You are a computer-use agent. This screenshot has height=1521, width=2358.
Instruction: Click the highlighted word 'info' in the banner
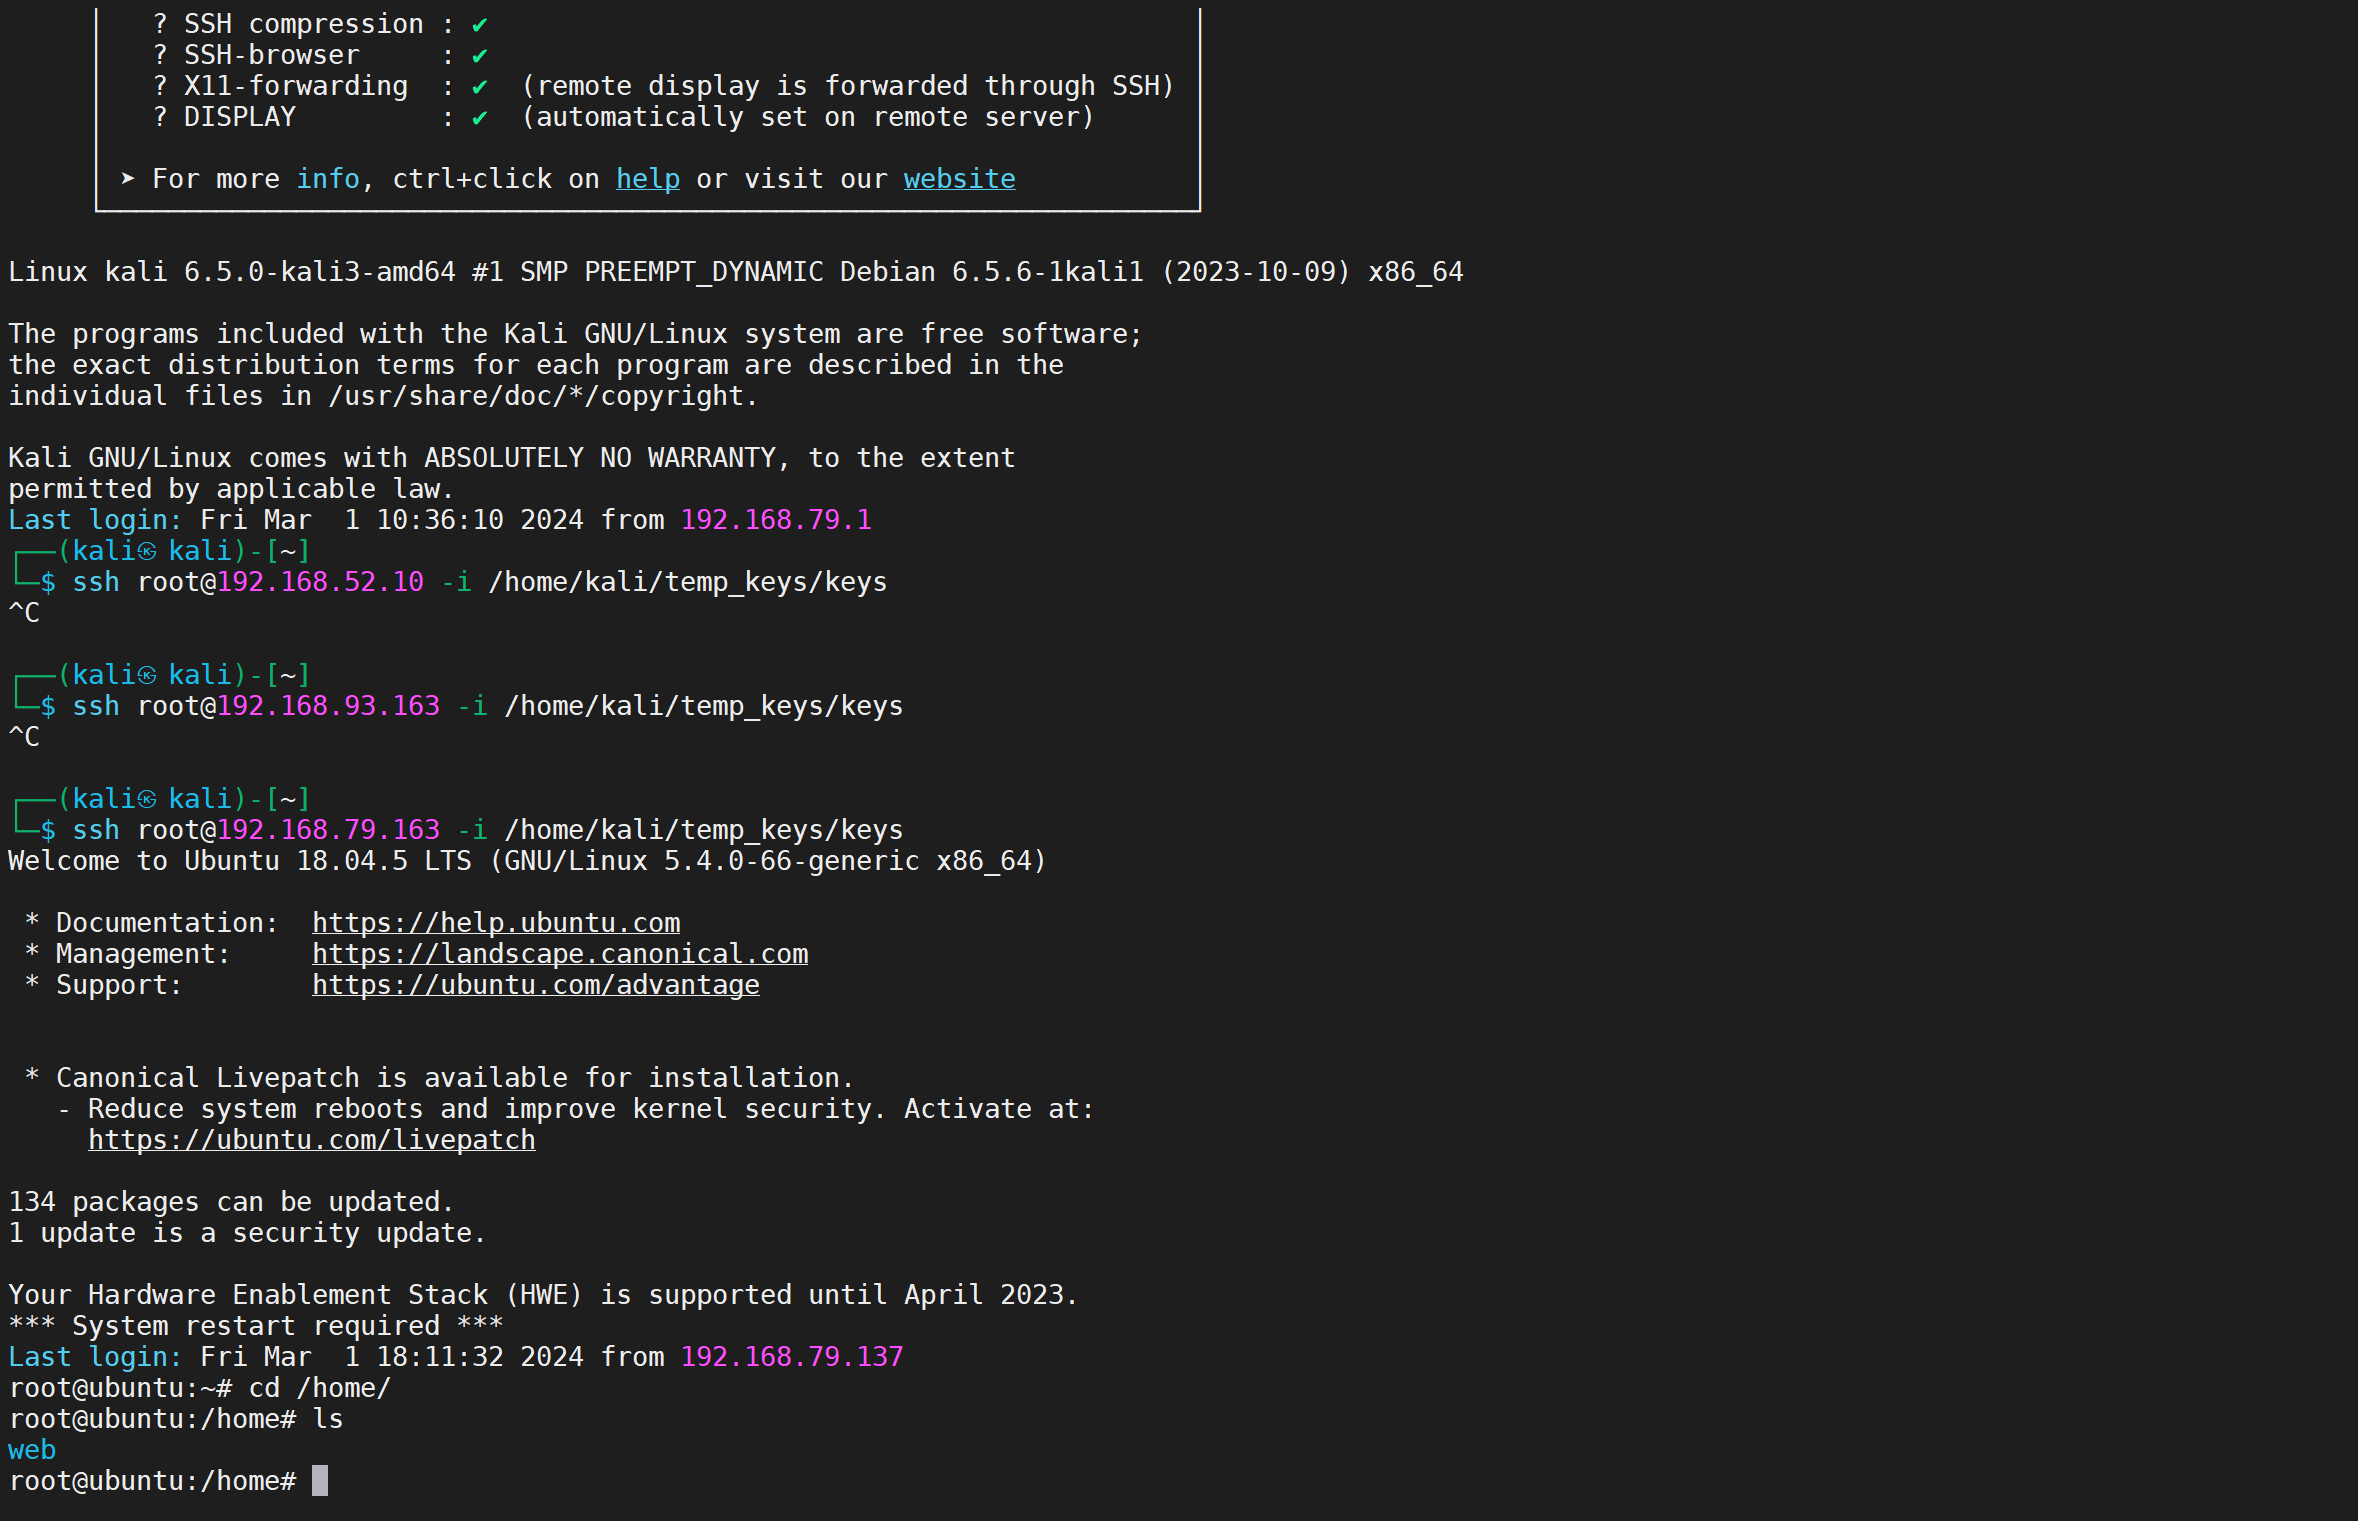[x=327, y=179]
